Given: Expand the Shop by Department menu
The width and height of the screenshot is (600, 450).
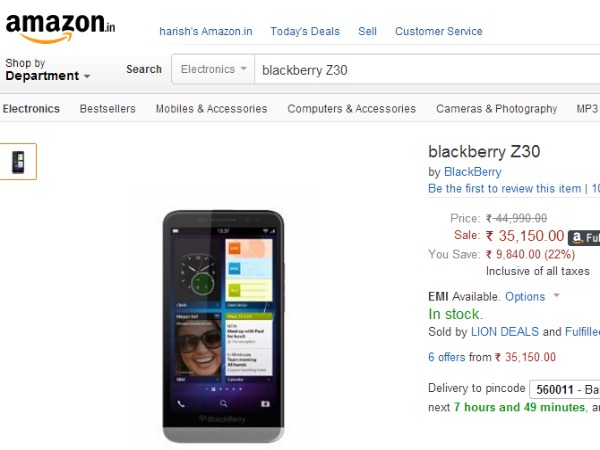Looking at the screenshot, I should pos(48,70).
